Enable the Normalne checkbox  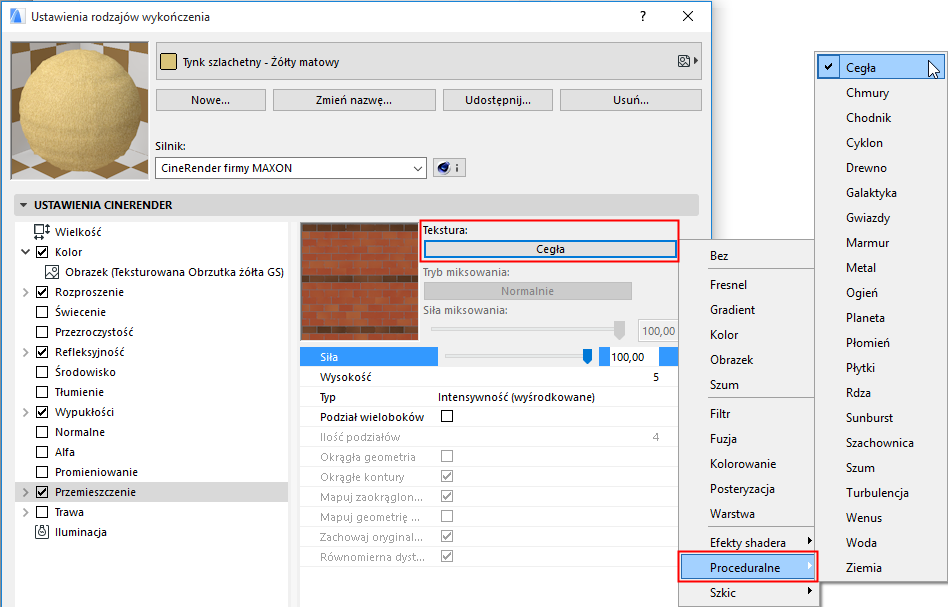42,432
